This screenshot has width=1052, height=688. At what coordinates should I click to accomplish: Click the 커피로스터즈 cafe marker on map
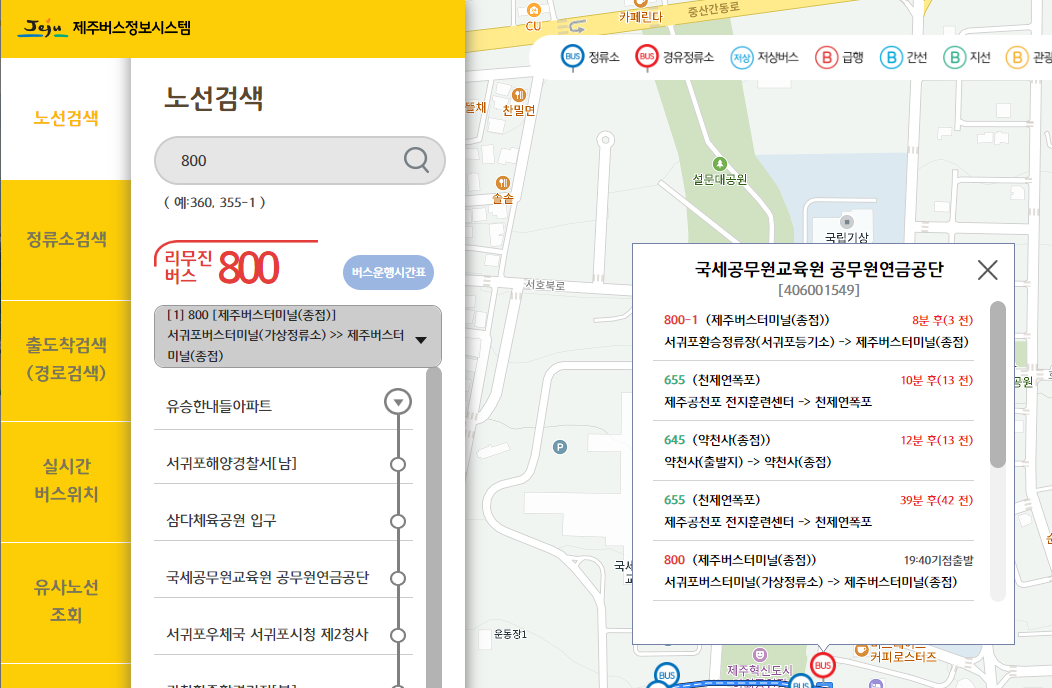[861, 650]
